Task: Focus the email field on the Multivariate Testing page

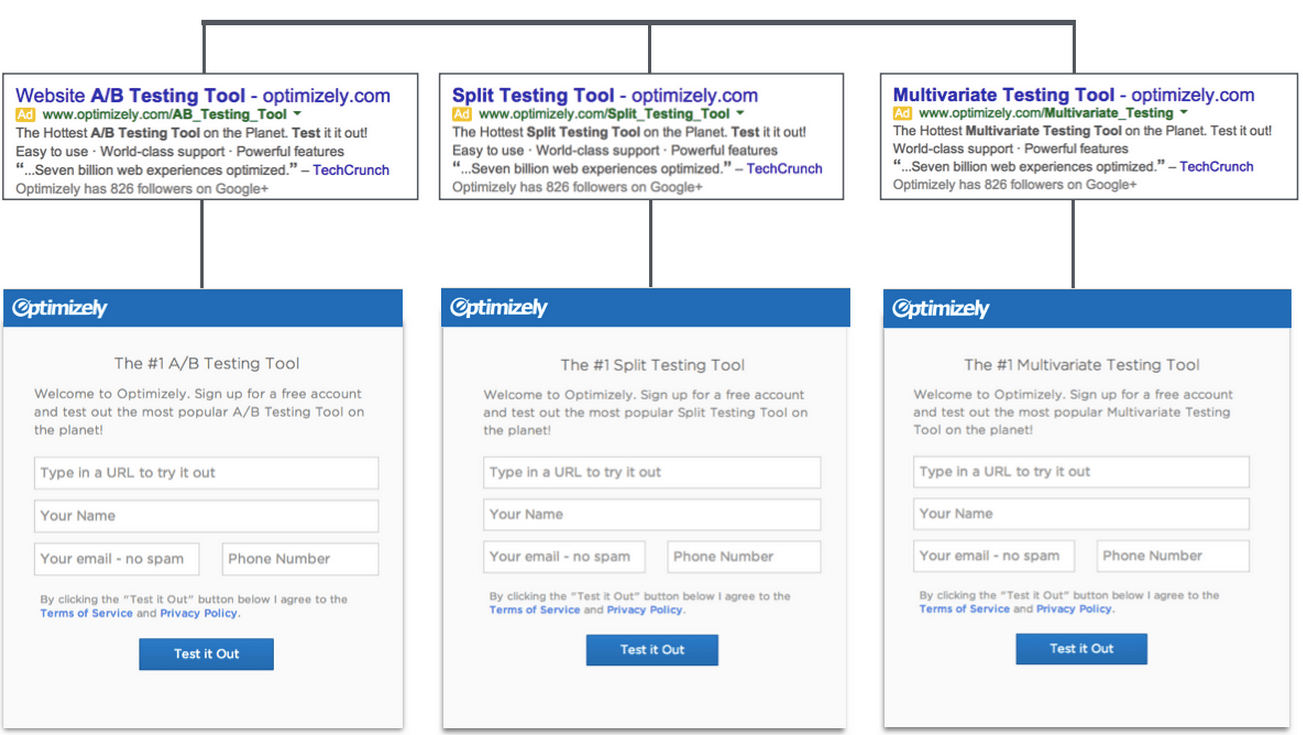Action: point(993,555)
